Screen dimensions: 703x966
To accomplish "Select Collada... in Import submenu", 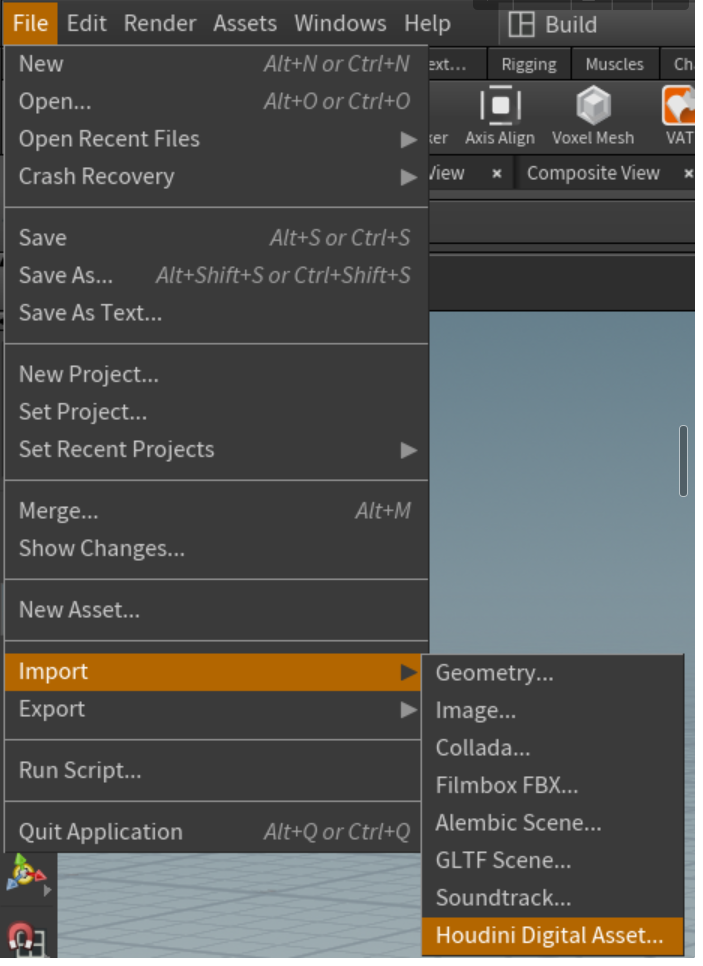I will pos(553,749).
